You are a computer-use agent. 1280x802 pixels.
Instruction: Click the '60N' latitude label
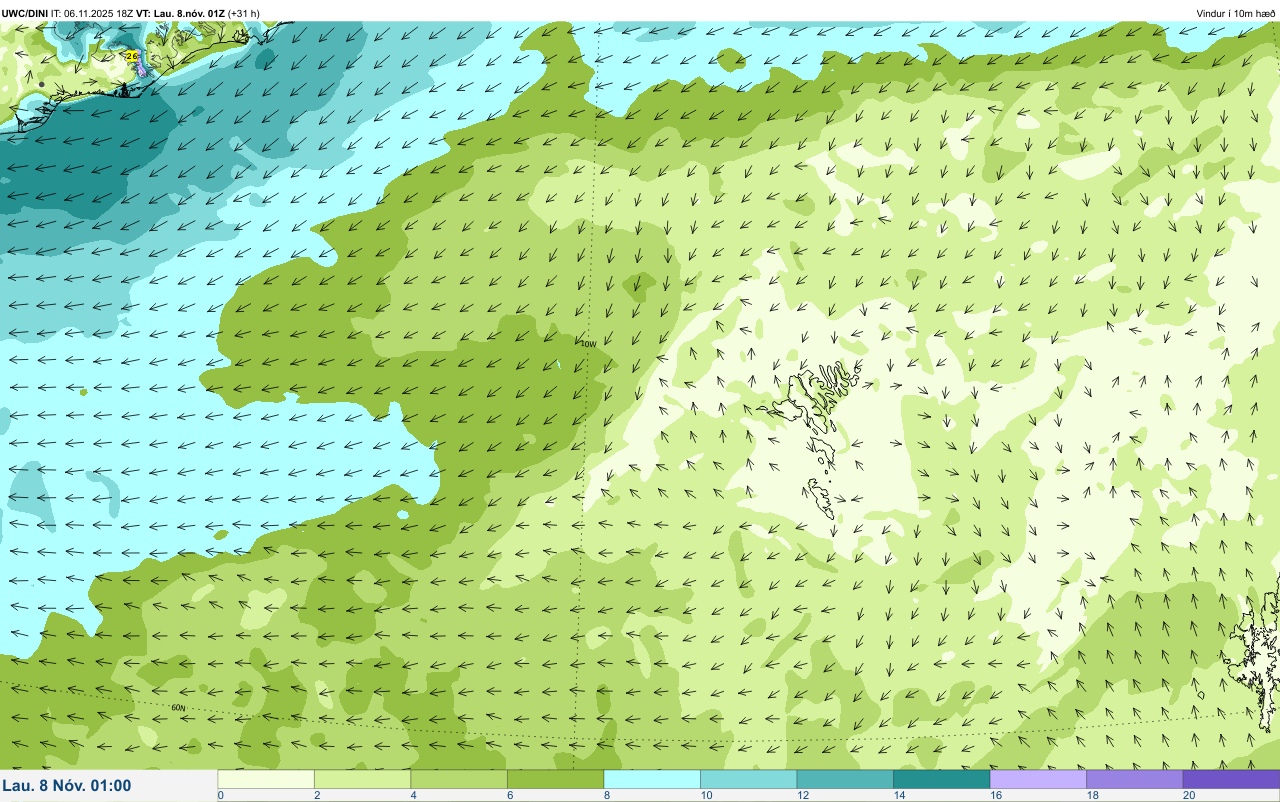tap(179, 708)
